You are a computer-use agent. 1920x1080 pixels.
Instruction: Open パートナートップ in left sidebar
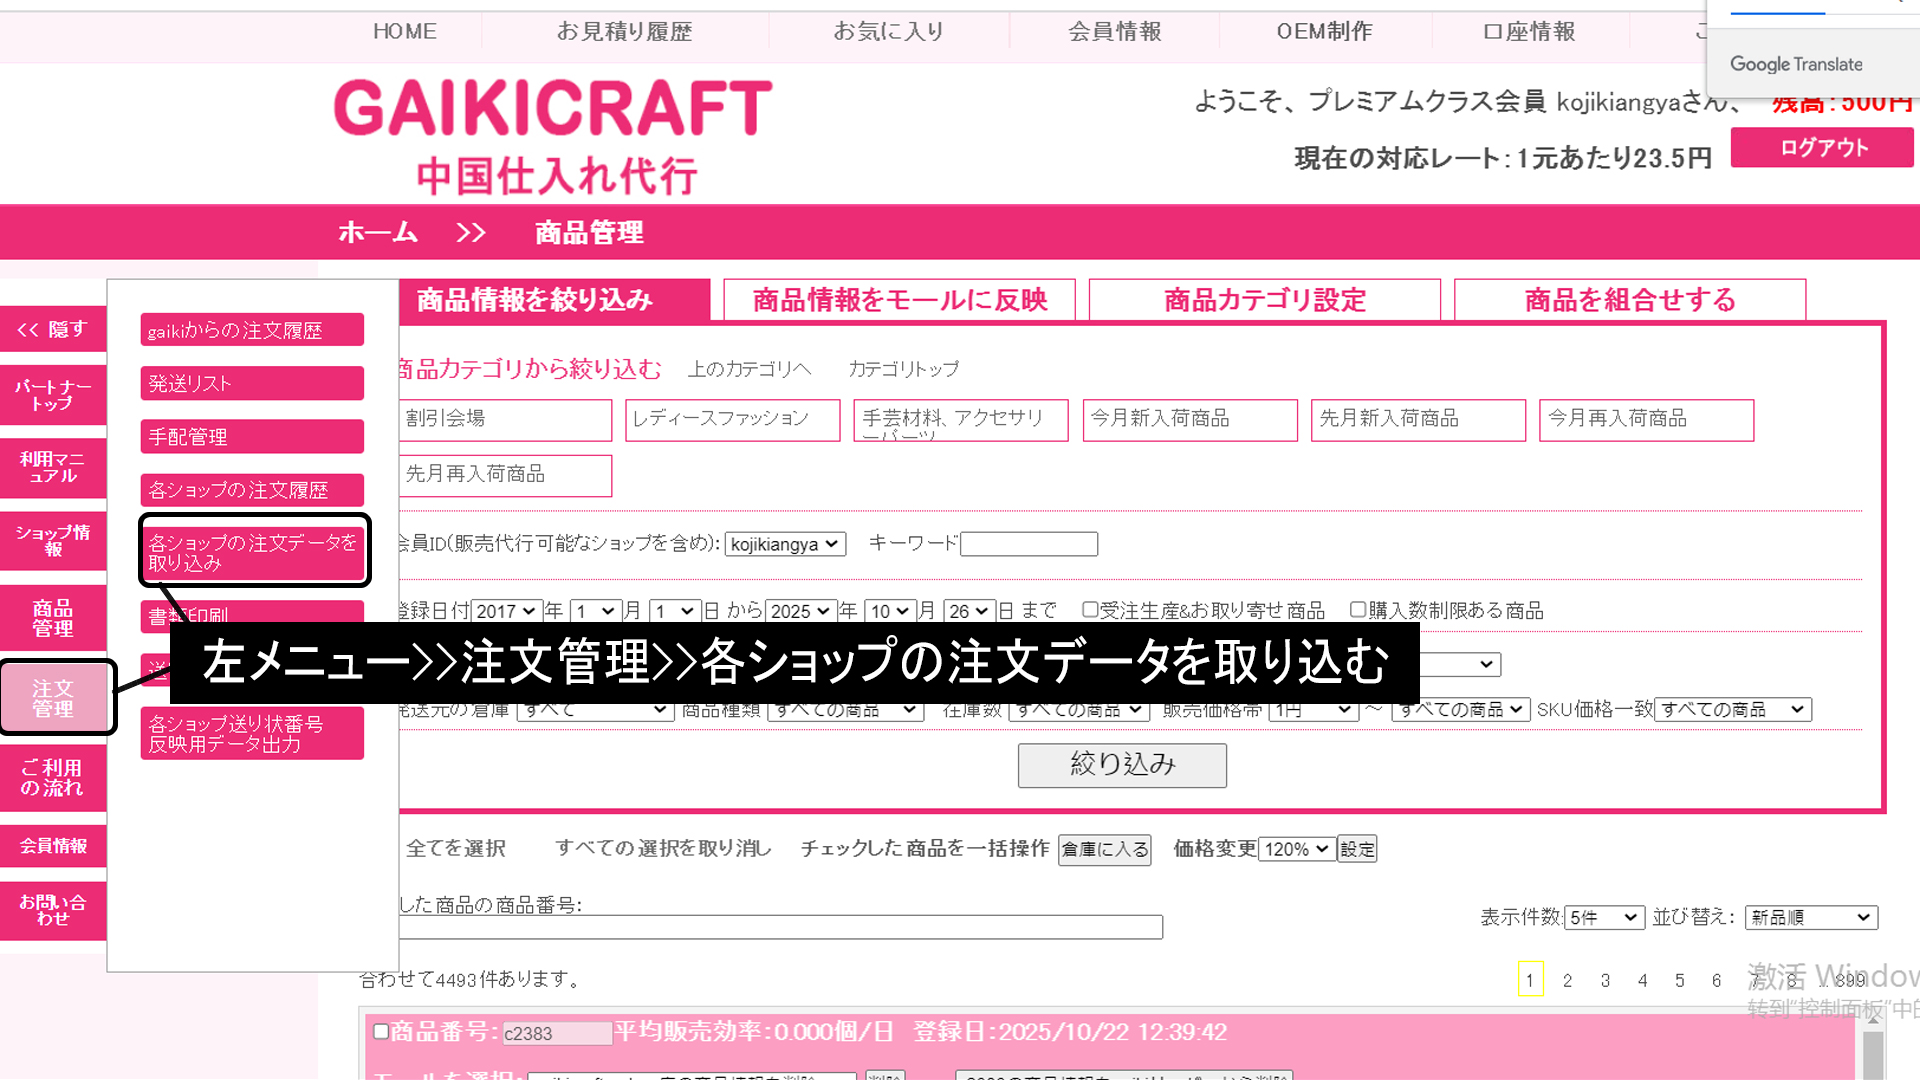pyautogui.click(x=53, y=395)
